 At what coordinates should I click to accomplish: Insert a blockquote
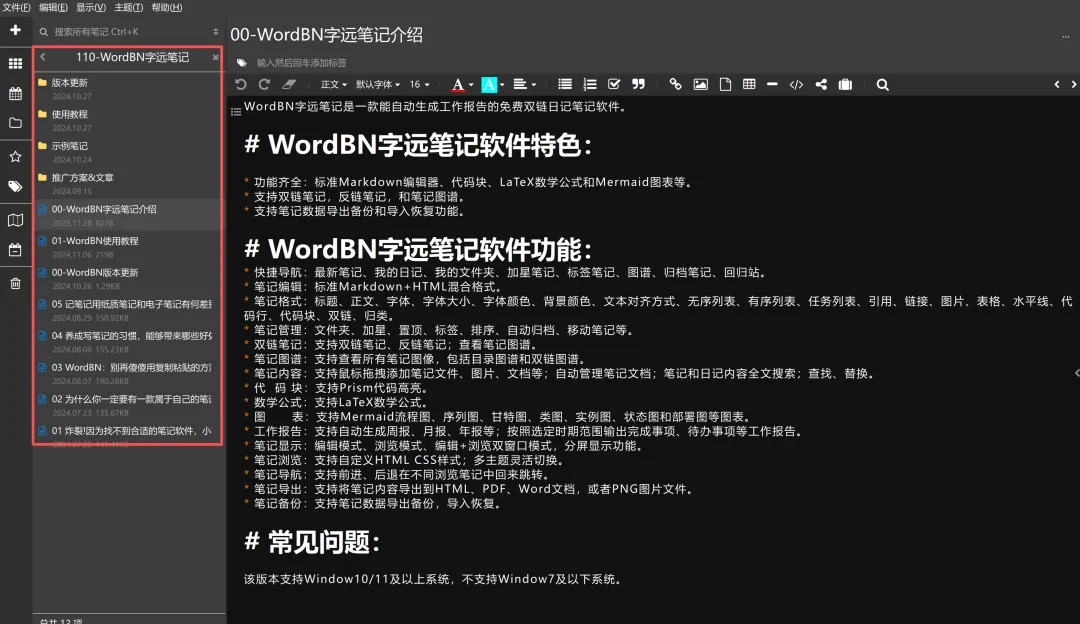[638, 84]
